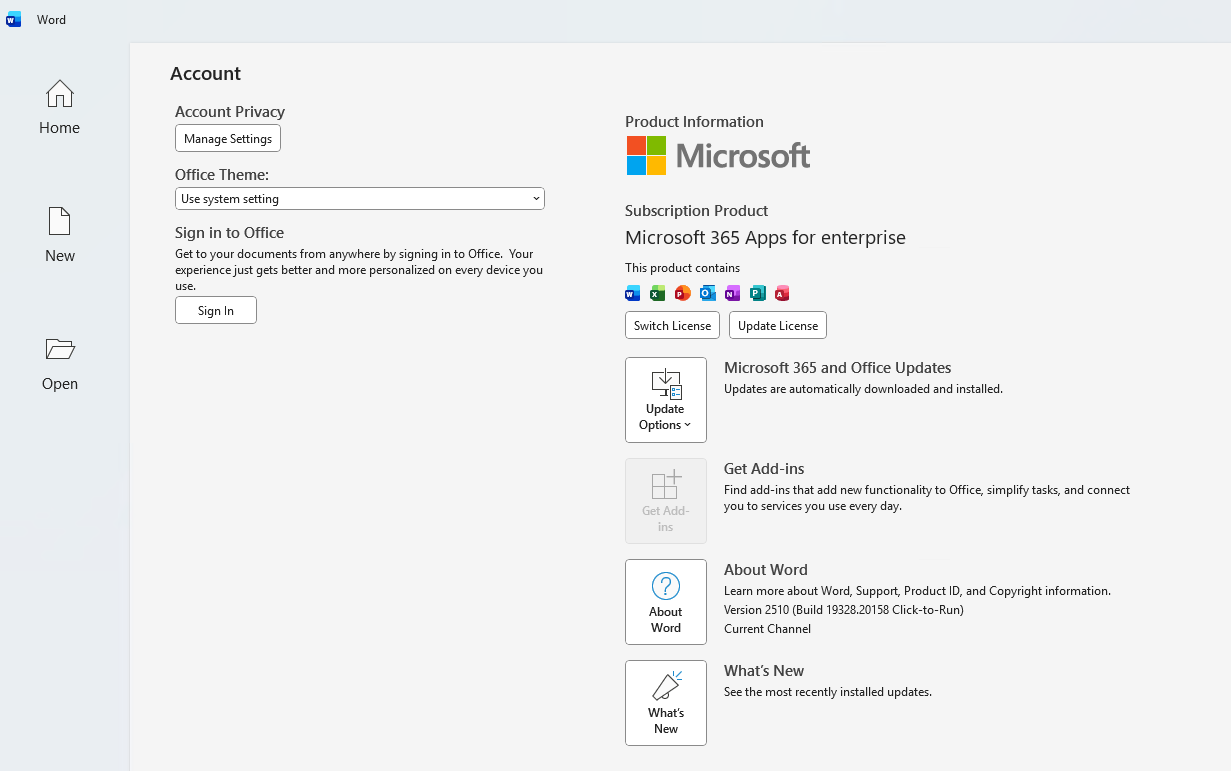This screenshot has width=1231, height=771.
Task: Click the blue Outlook product icon
Action: [707, 293]
